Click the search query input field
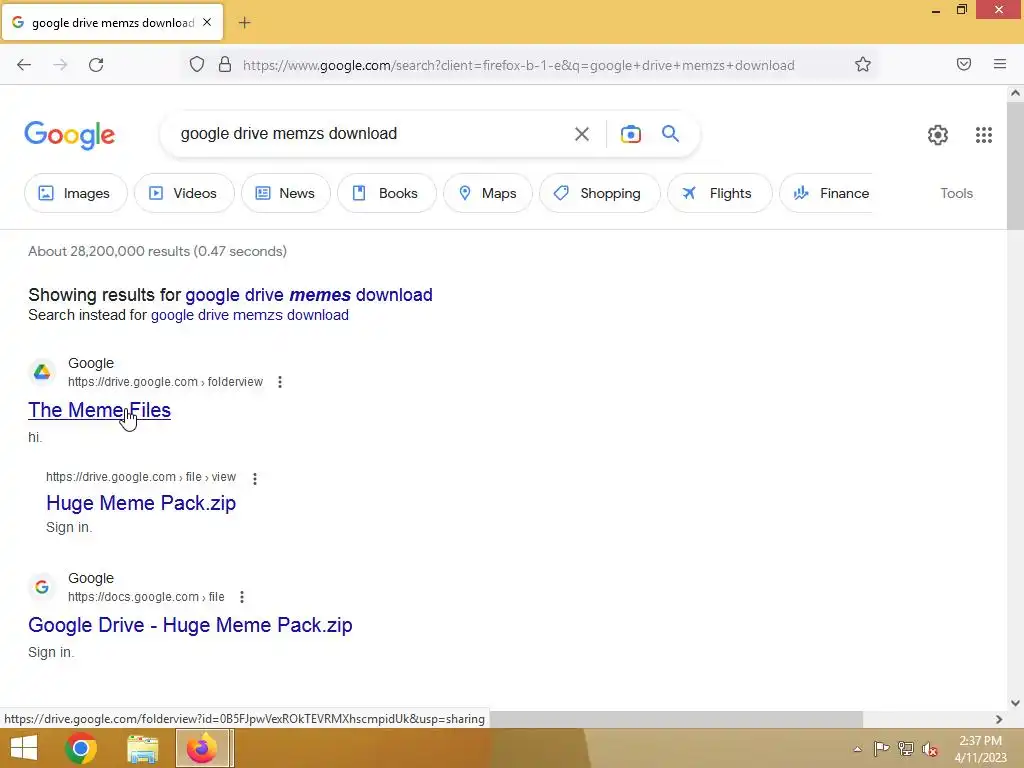The height and width of the screenshot is (768, 1024). click(x=369, y=134)
